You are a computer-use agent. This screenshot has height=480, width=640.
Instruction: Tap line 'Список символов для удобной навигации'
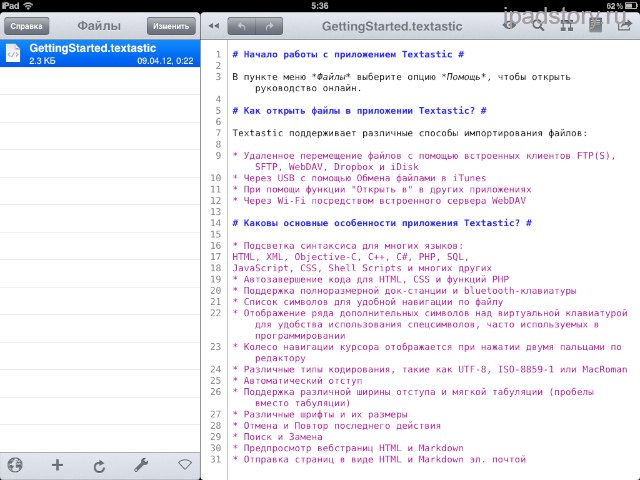(x=368, y=302)
